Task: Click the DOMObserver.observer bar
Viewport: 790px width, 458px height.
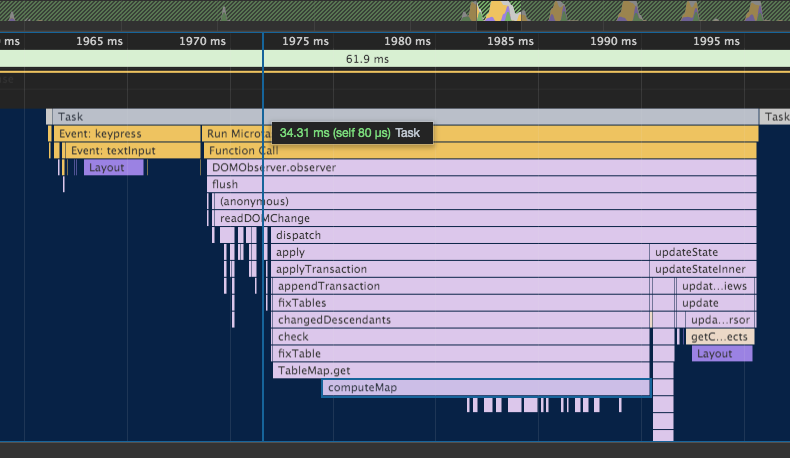Action: (x=482, y=168)
